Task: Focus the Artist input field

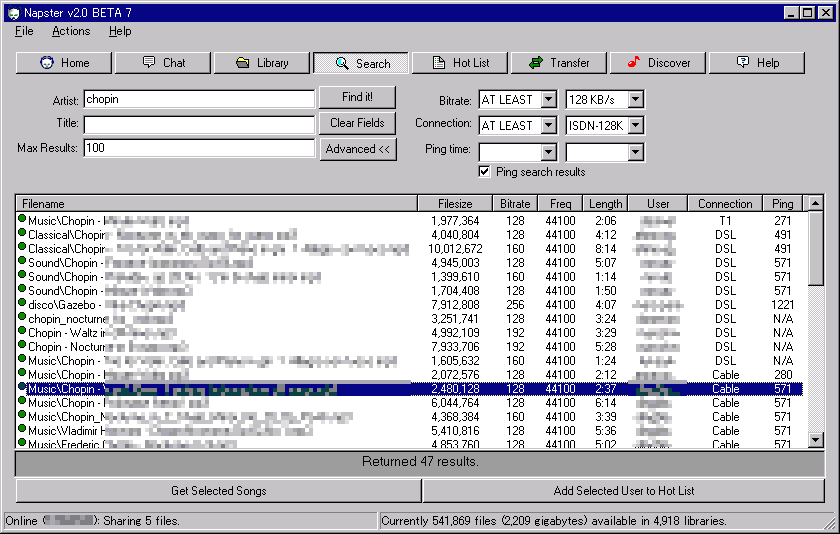Action: click(199, 99)
